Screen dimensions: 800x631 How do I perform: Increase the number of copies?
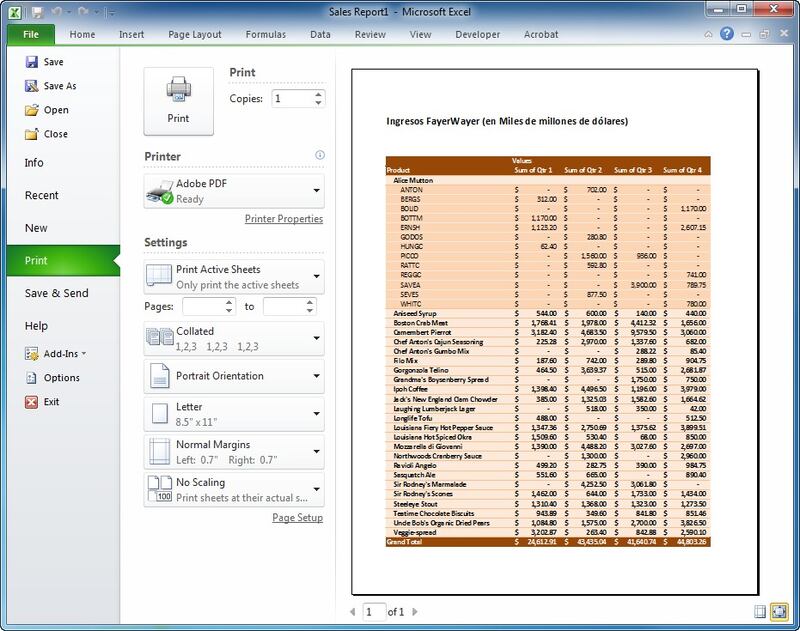319,94
